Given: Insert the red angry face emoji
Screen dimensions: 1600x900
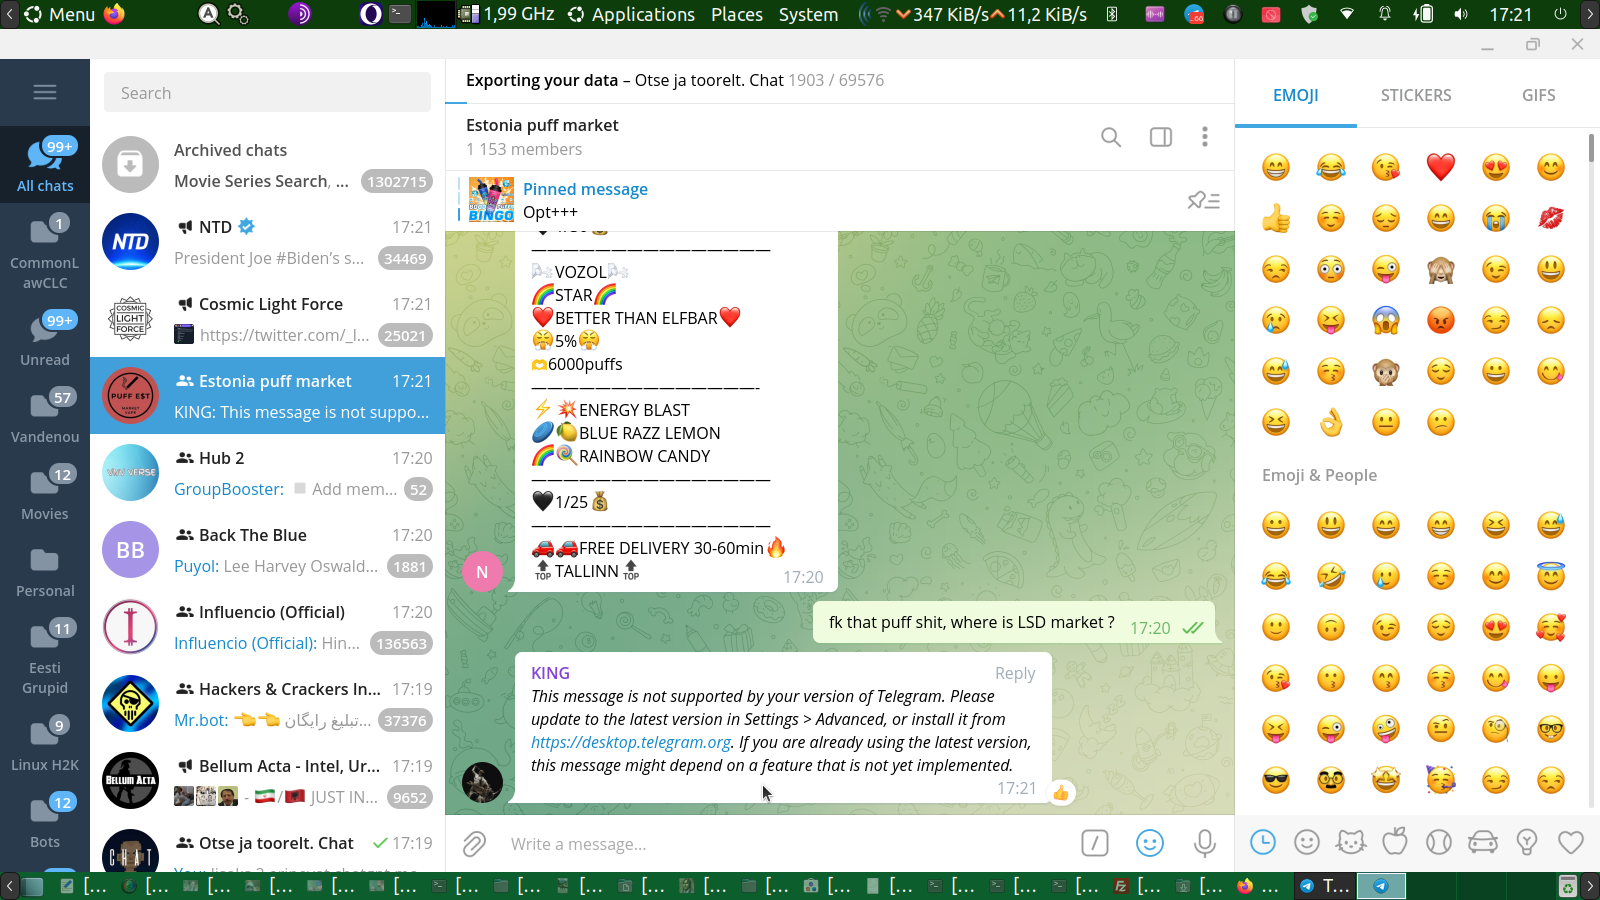Looking at the screenshot, I should tap(1441, 320).
